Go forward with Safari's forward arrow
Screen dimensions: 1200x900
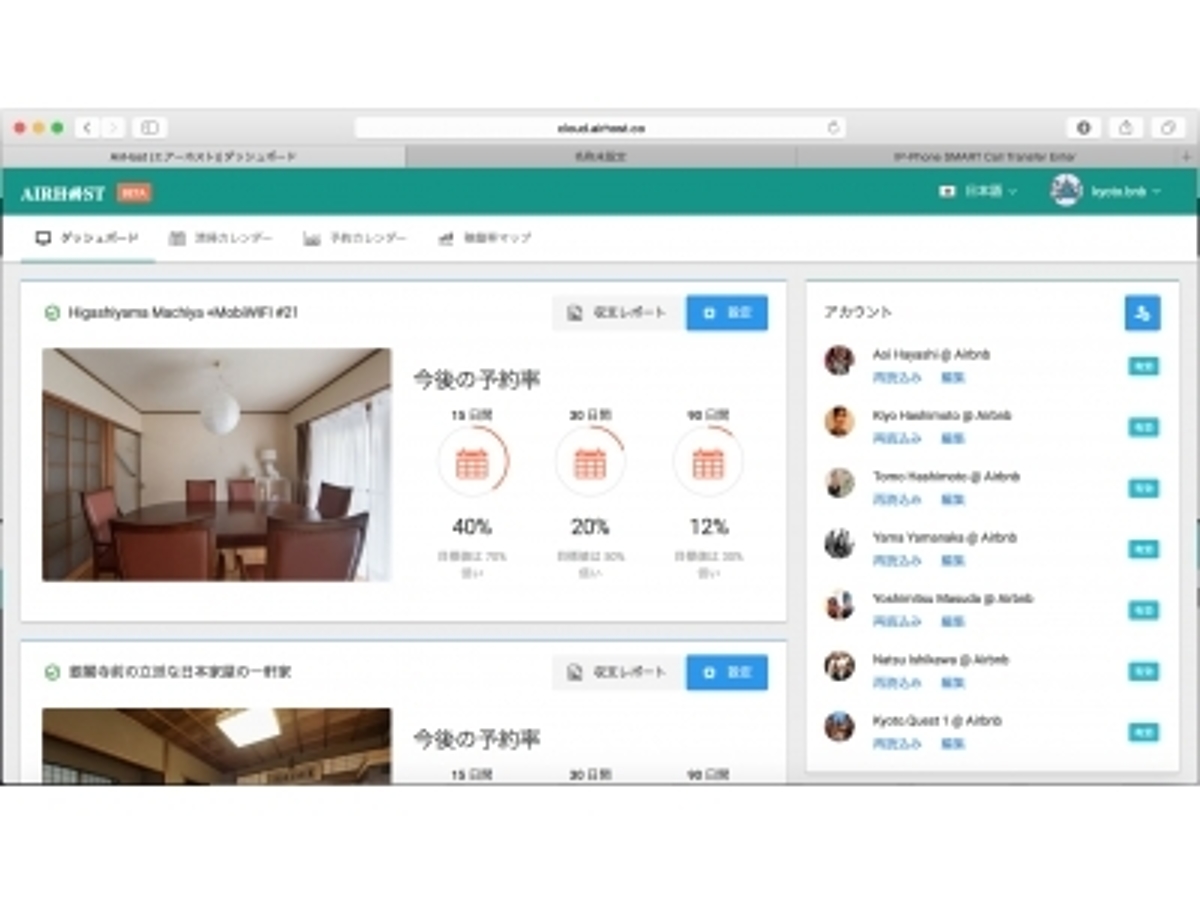(112, 128)
